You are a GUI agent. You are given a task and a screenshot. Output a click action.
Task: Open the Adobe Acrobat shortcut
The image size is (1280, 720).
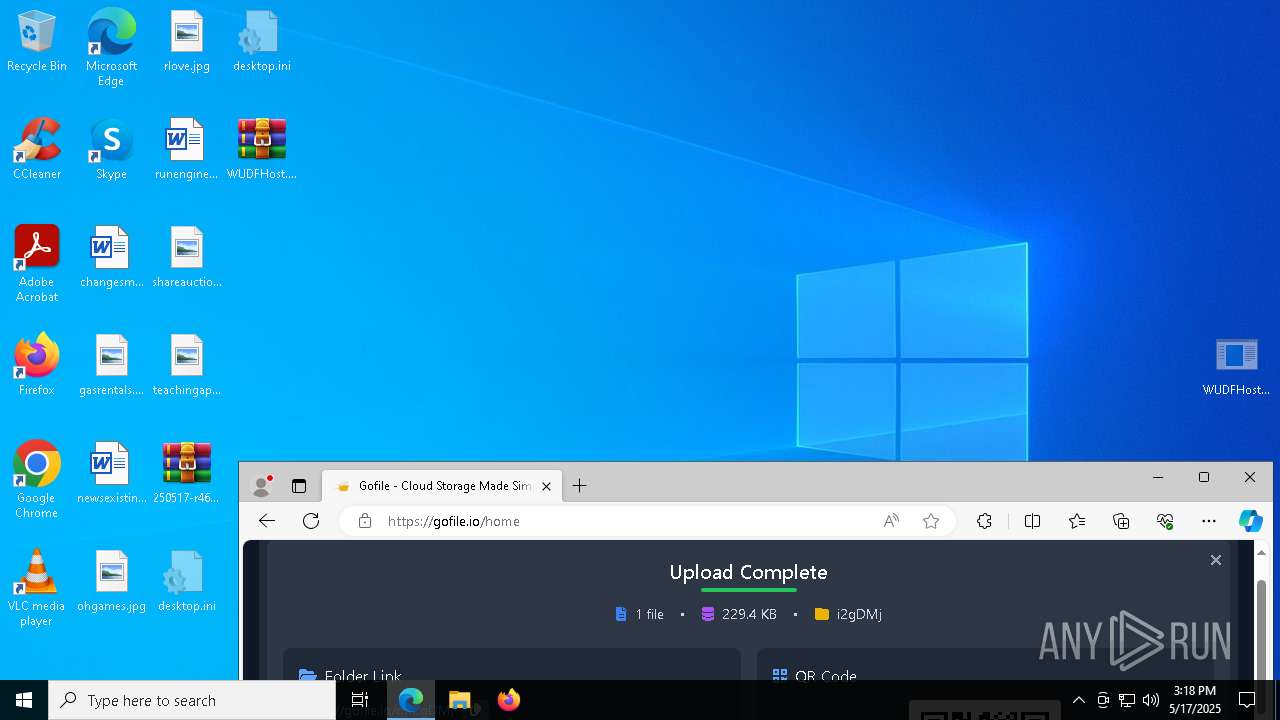[x=37, y=264]
